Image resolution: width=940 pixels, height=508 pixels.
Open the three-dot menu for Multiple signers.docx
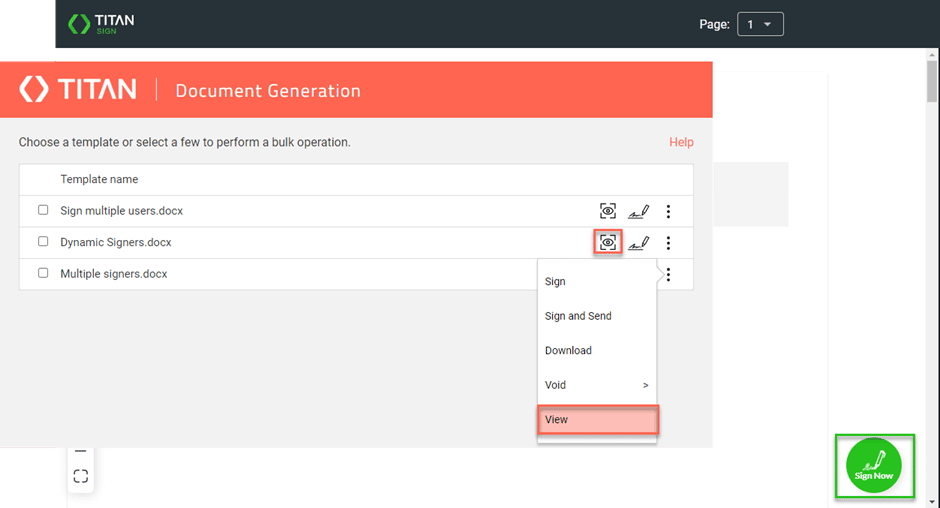tap(668, 274)
